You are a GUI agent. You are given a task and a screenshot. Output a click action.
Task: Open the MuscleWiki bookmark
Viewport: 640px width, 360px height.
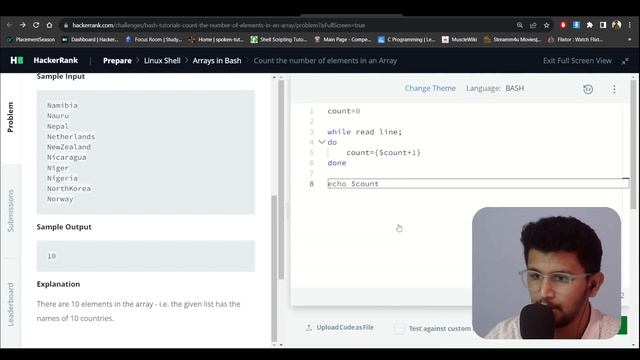460,40
